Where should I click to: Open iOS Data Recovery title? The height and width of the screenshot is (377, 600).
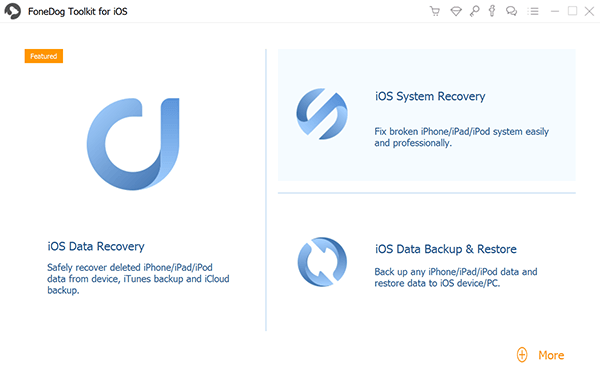coord(96,246)
